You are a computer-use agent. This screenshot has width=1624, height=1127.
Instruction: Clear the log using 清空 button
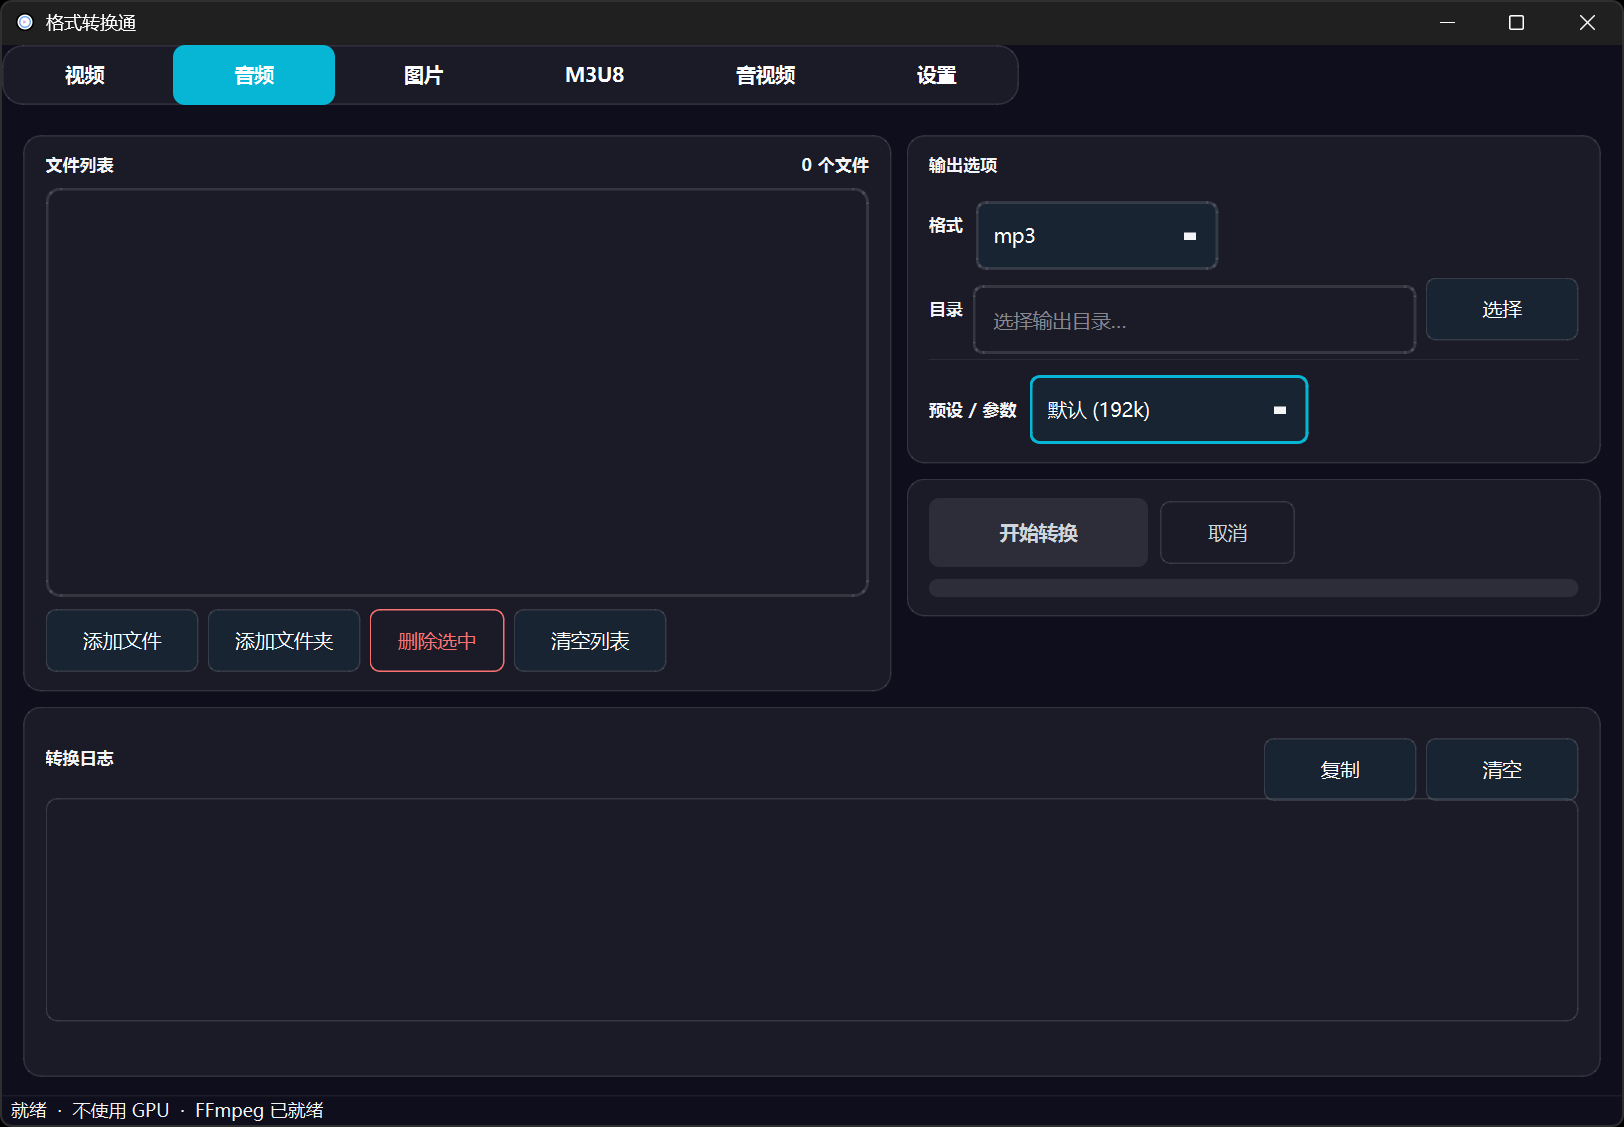(x=1502, y=770)
